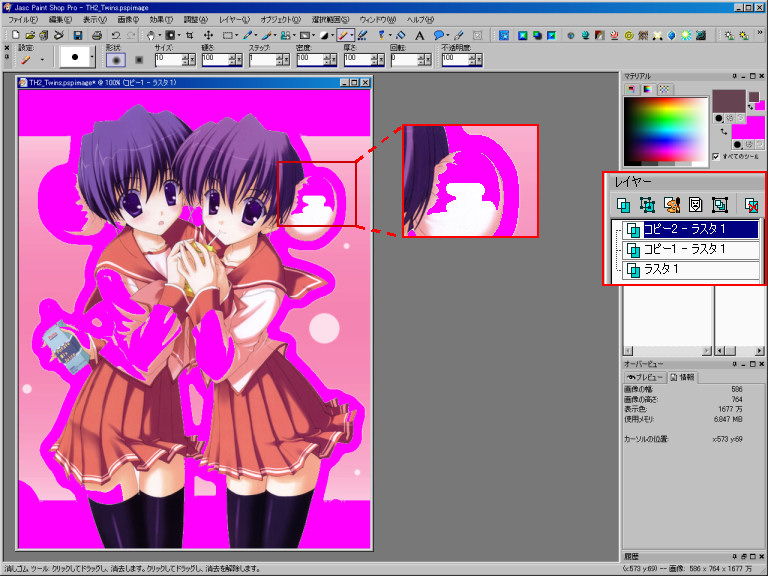
Task: Open the 効果(T) menu
Action: [x=161, y=20]
